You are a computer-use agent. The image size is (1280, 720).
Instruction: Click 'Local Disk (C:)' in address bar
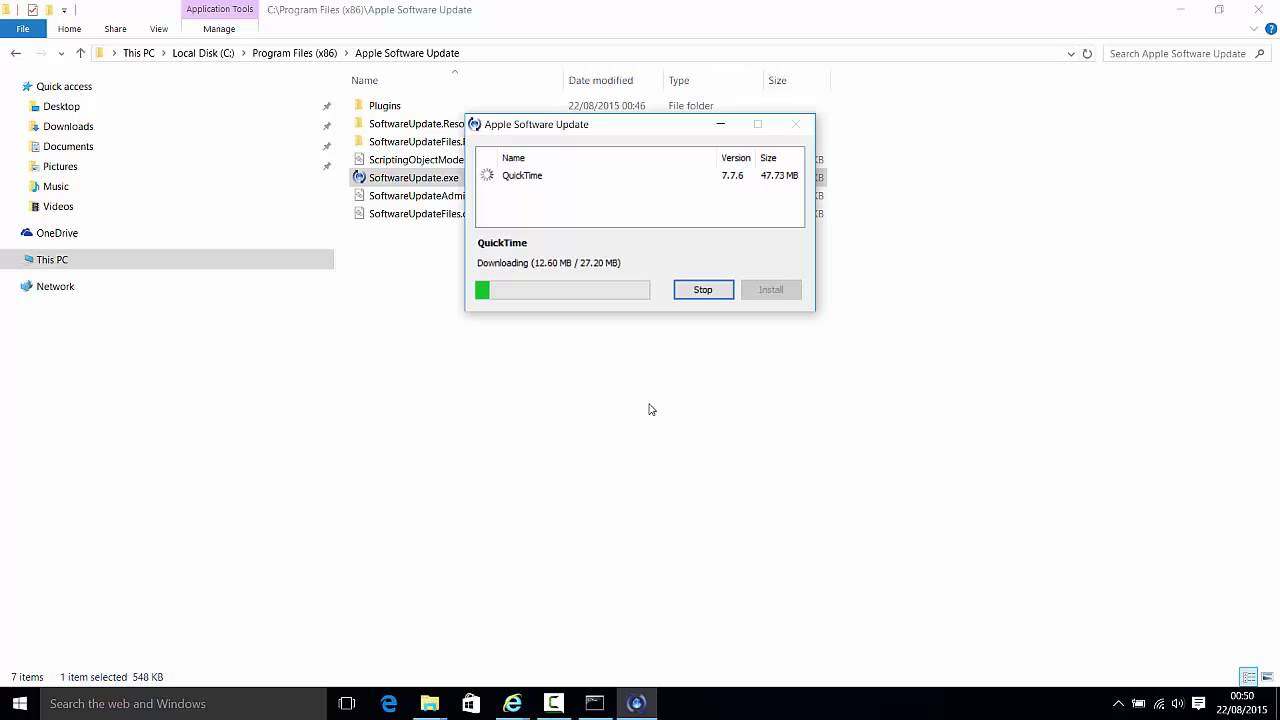(203, 53)
